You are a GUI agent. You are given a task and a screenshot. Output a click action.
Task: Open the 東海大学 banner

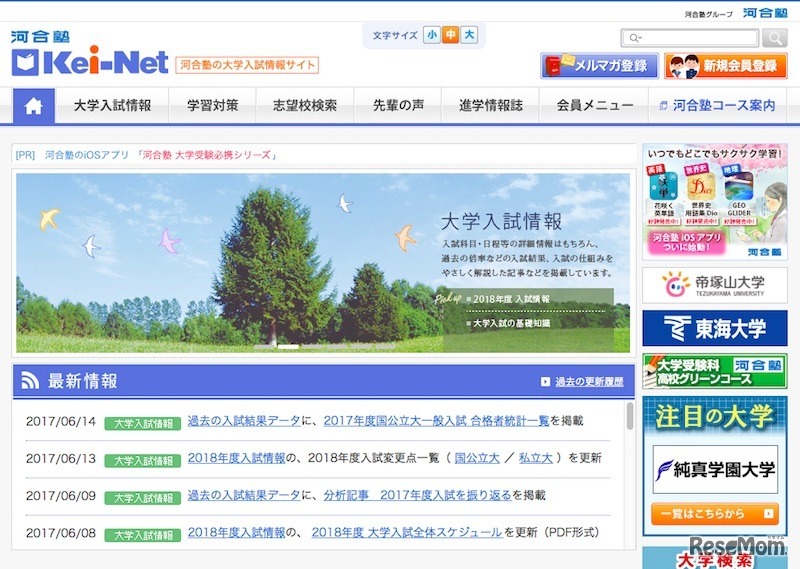tap(714, 328)
